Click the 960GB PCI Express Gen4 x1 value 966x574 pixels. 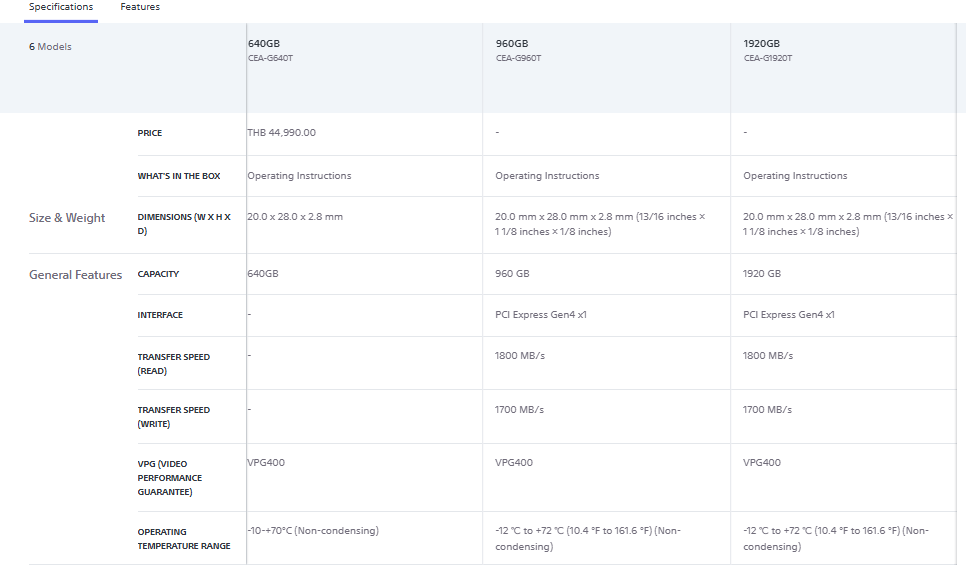tap(541, 315)
